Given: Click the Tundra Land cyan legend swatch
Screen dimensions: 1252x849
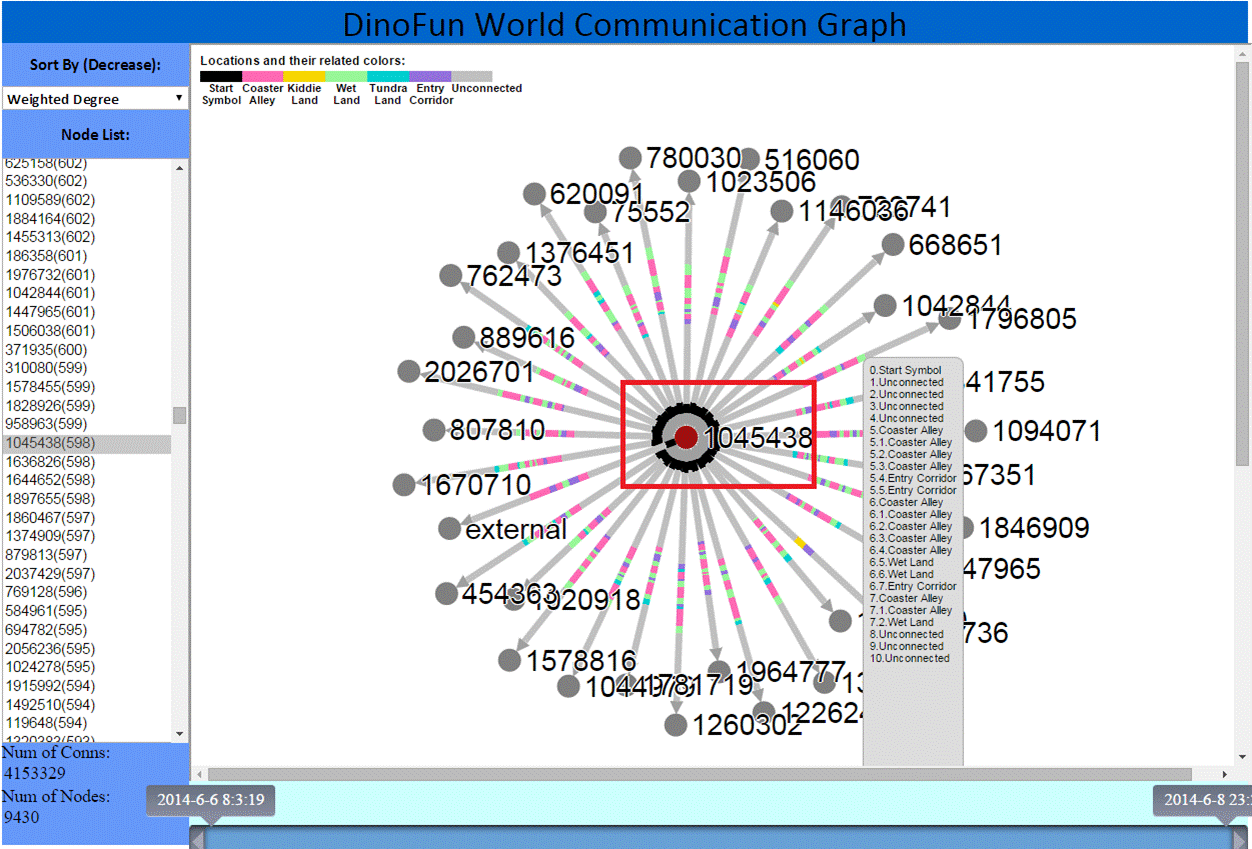Looking at the screenshot, I should tap(388, 76).
